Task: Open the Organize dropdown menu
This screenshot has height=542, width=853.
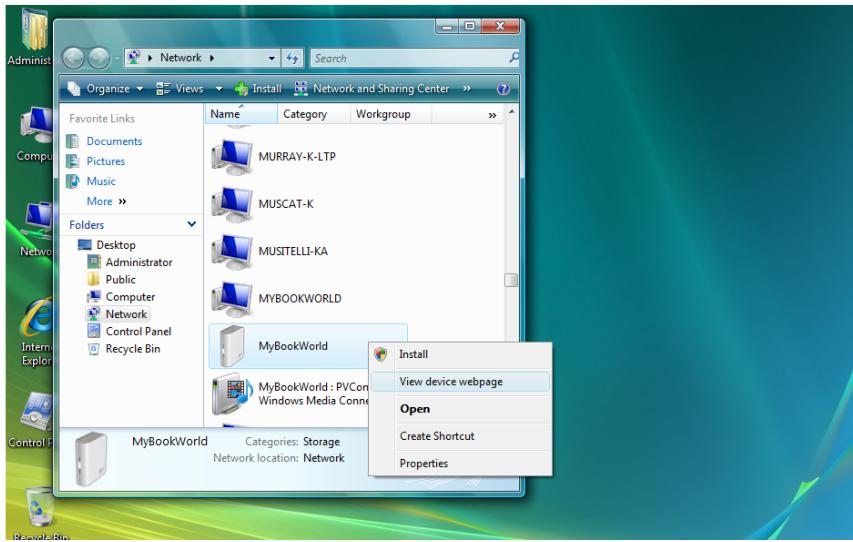Action: (x=106, y=89)
